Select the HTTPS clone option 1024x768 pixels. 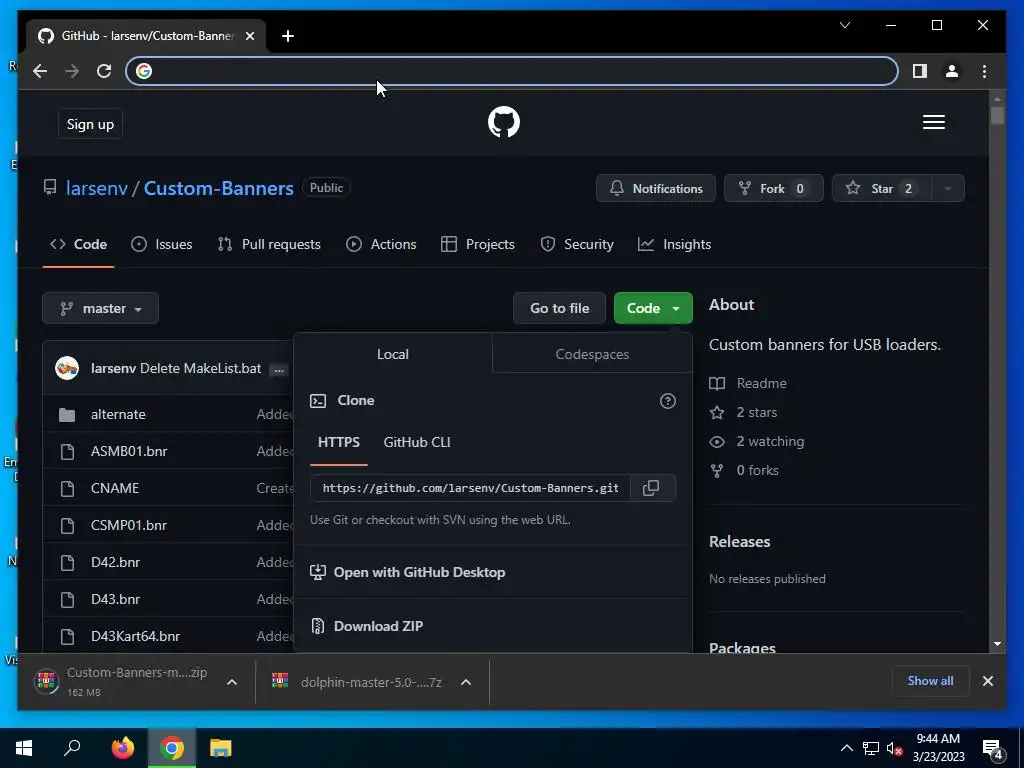338,442
